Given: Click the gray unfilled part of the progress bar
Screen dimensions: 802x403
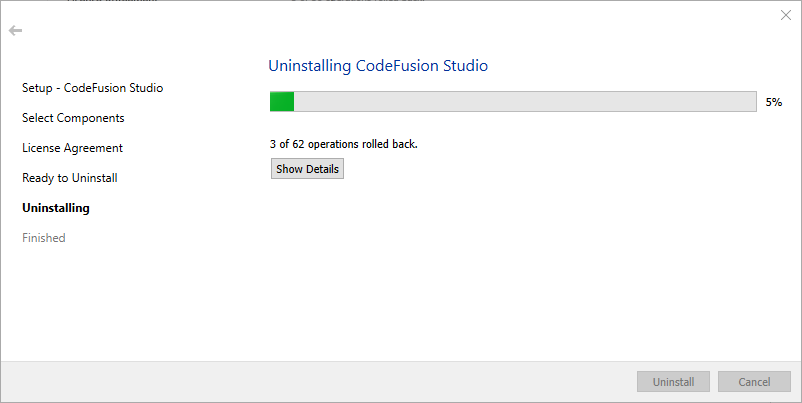Looking at the screenshot, I should coord(525,101).
